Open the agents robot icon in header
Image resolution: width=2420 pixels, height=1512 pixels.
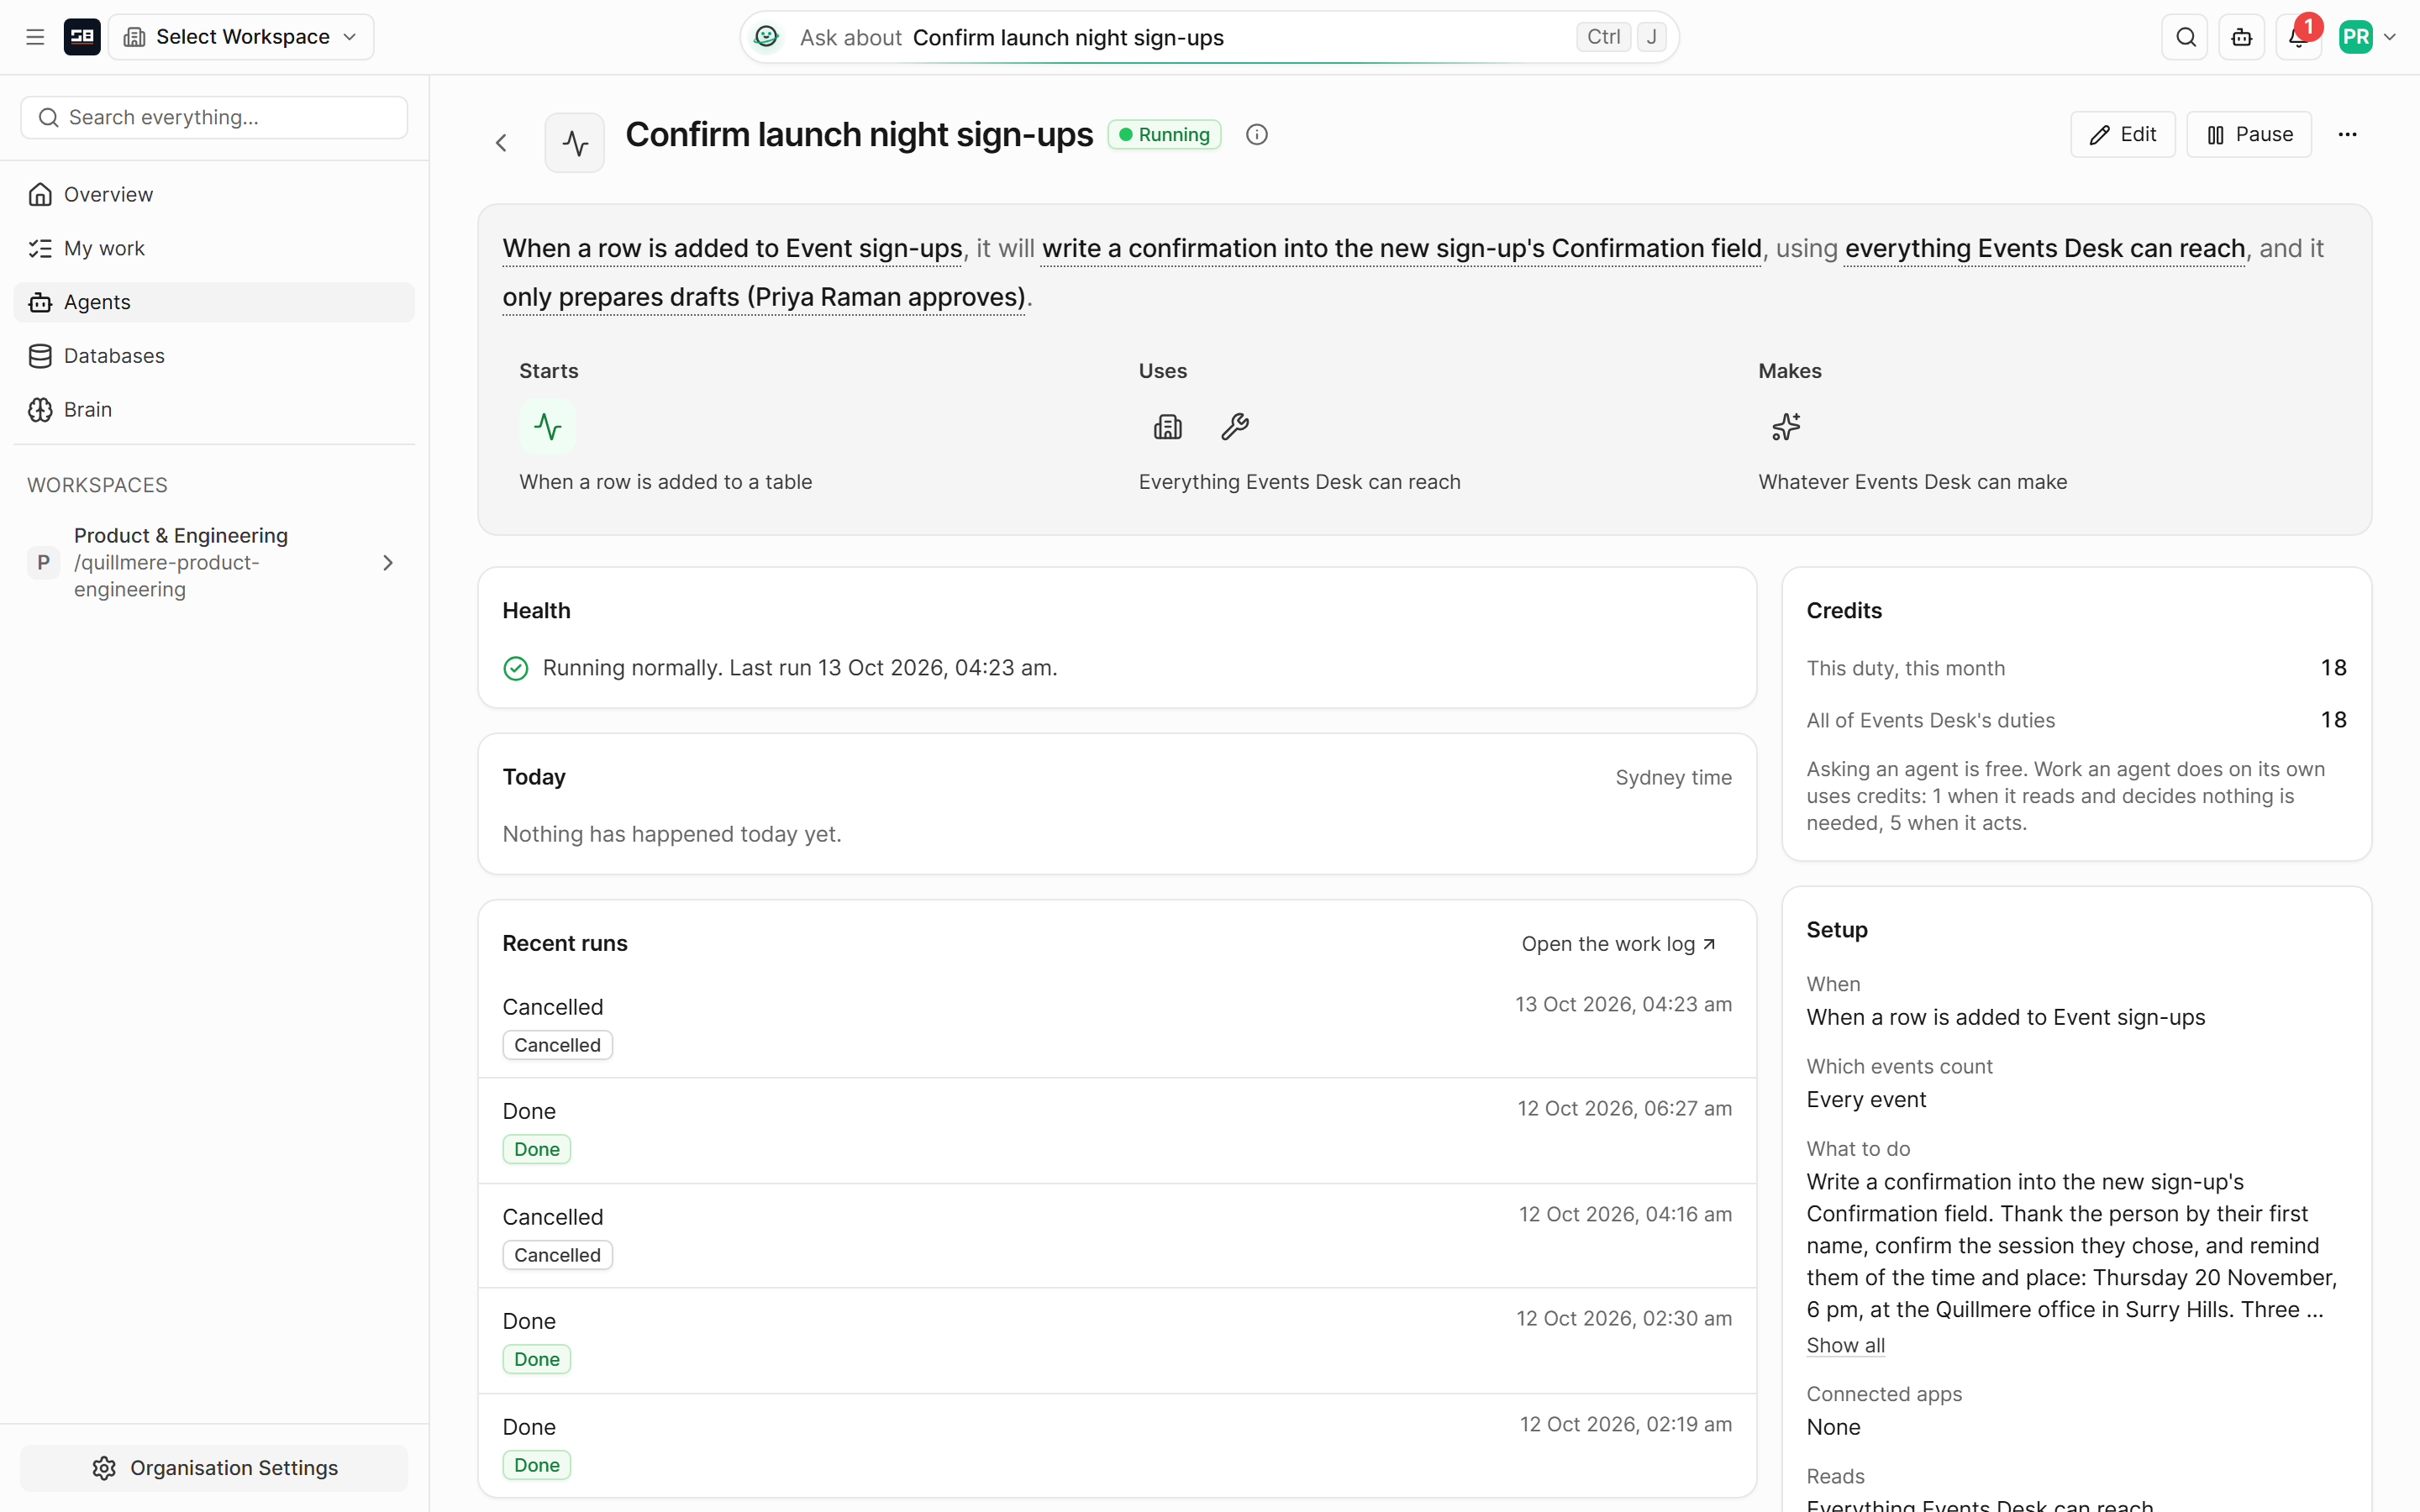2242,37
